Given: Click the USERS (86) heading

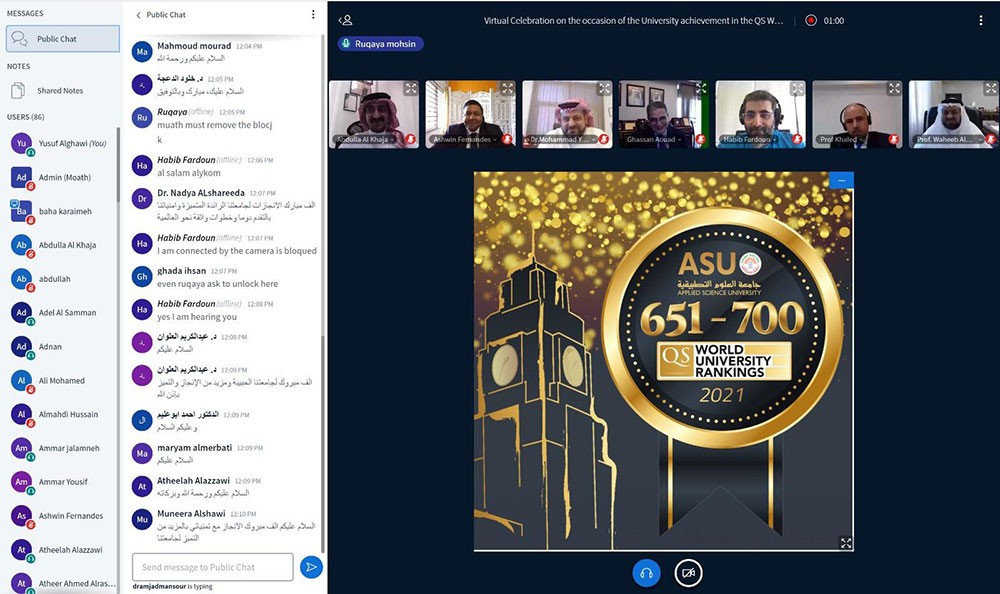Looking at the screenshot, I should (26, 117).
